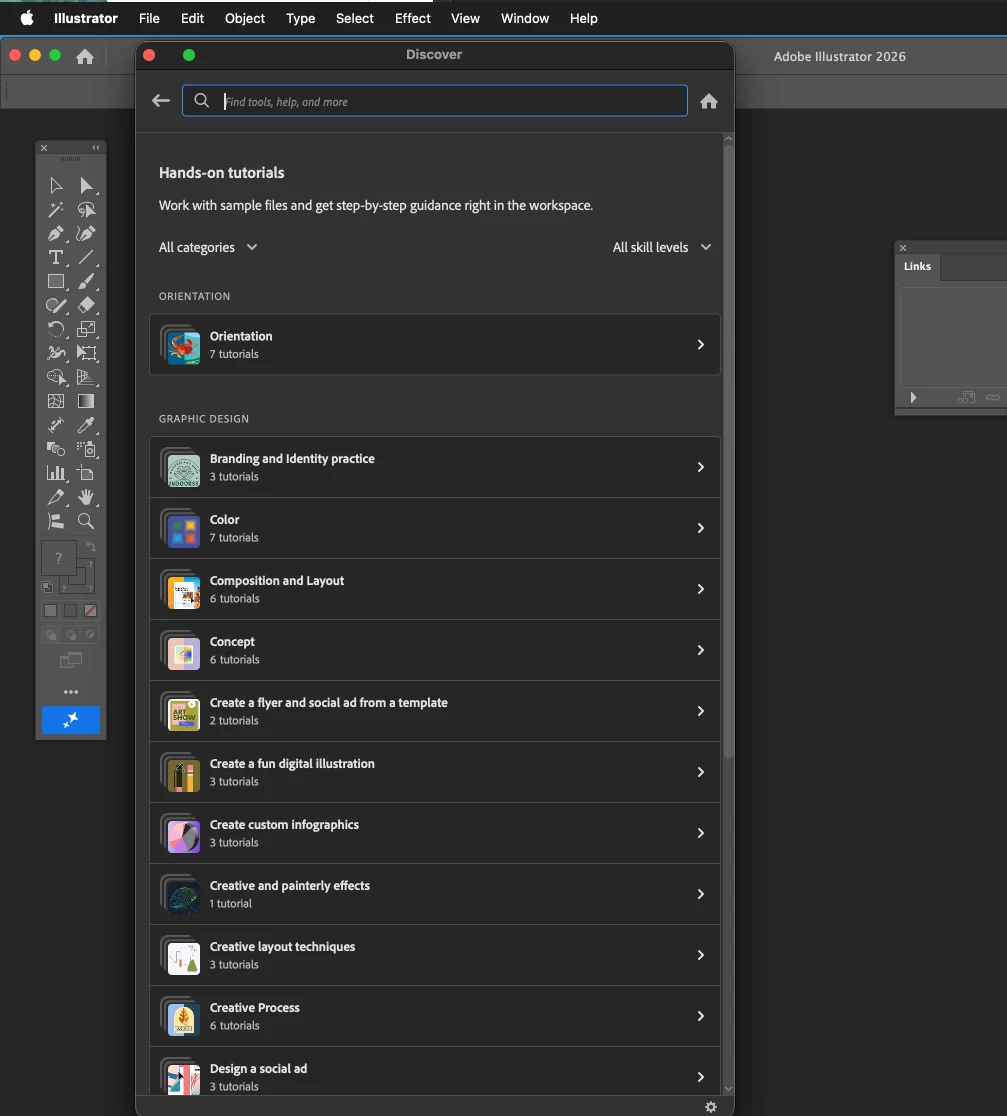Viewport: 1007px width, 1116px height.
Task: Select the Type tool
Action: tap(56, 258)
